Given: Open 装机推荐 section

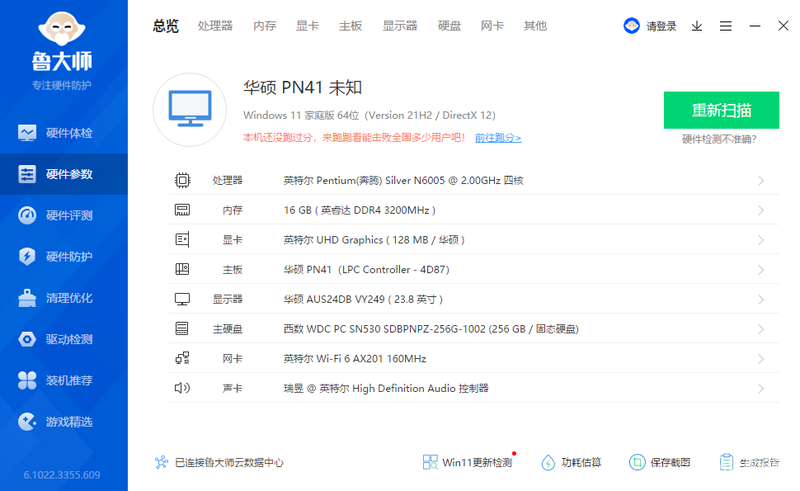Looking at the screenshot, I should tap(64, 380).
